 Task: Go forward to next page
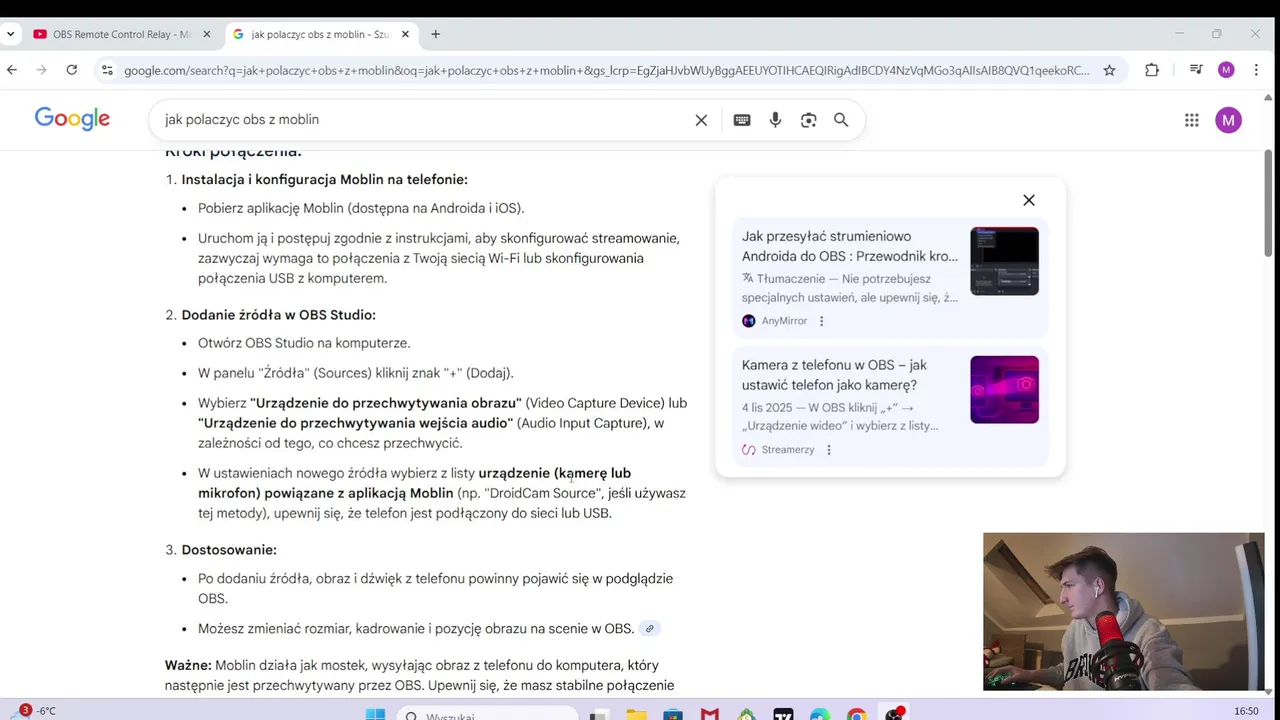pyautogui.click(x=42, y=70)
